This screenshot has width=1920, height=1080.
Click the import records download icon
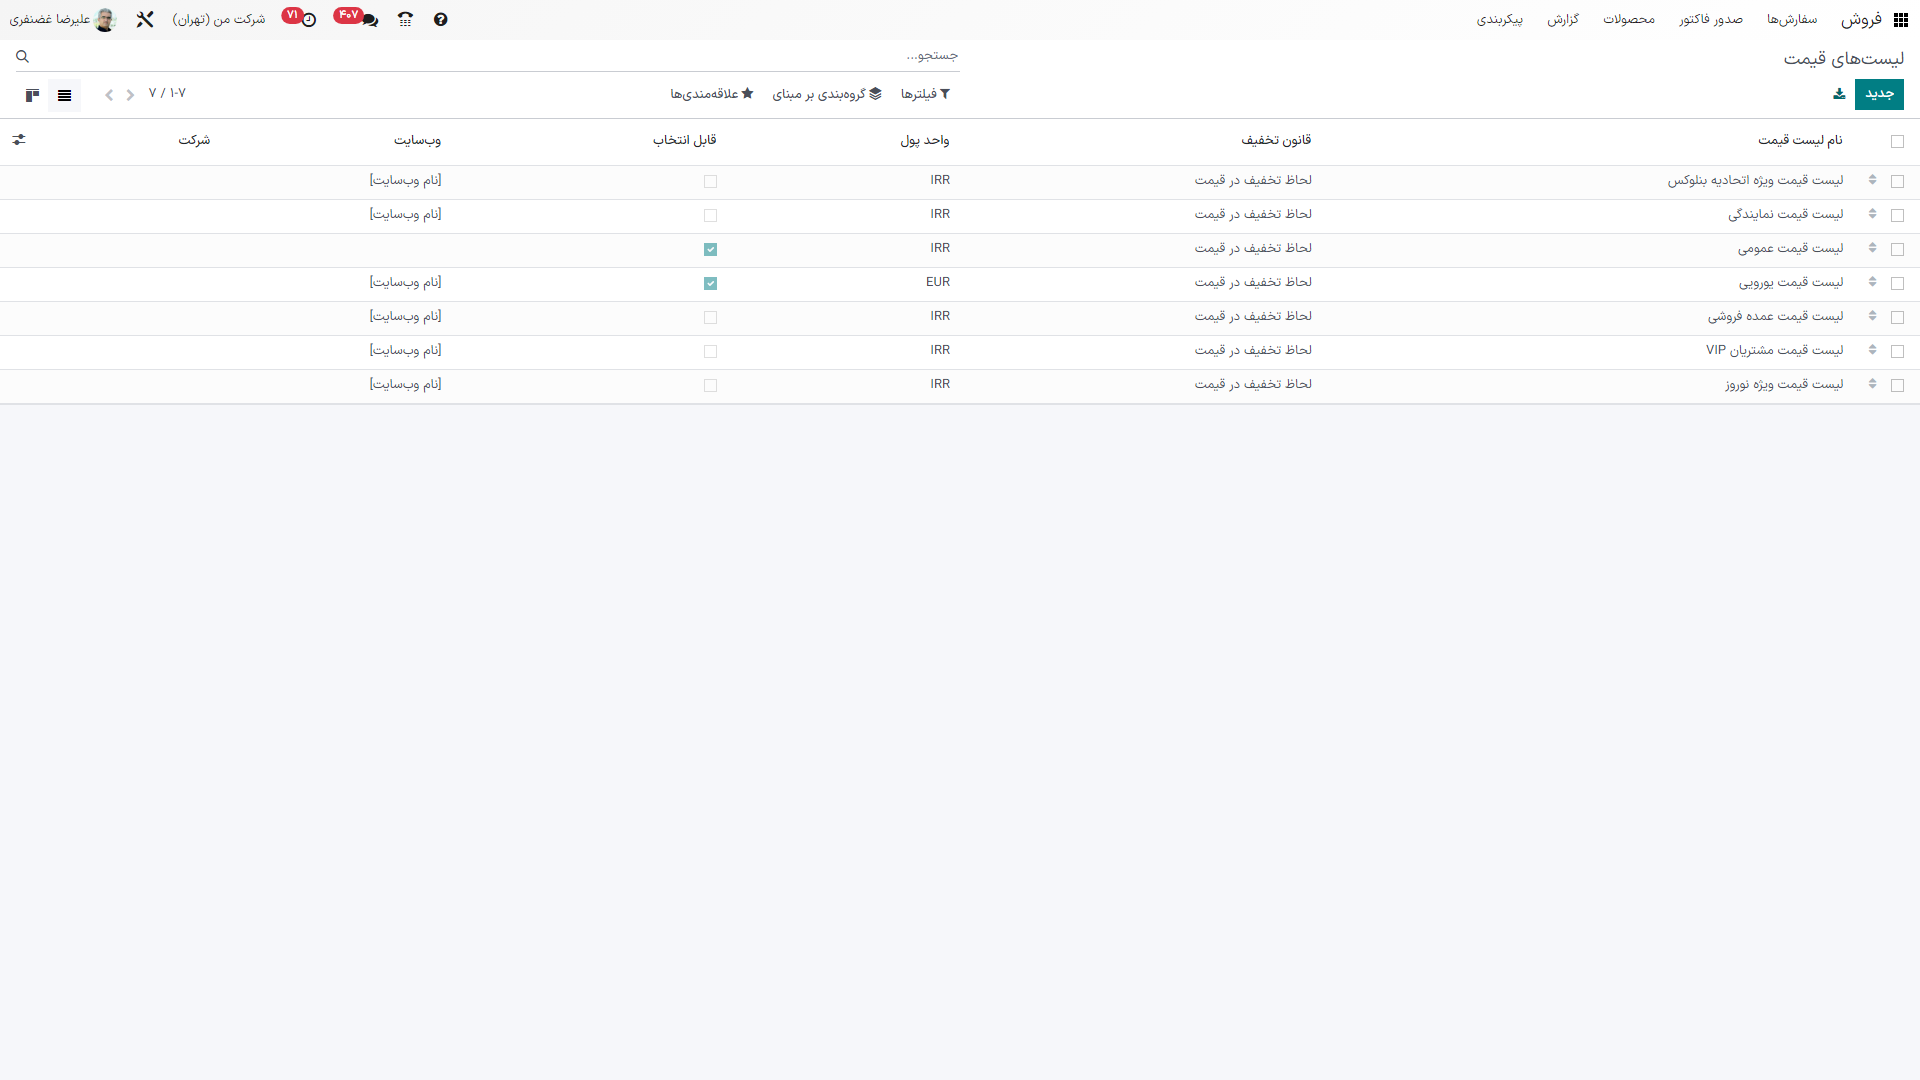[1839, 94]
